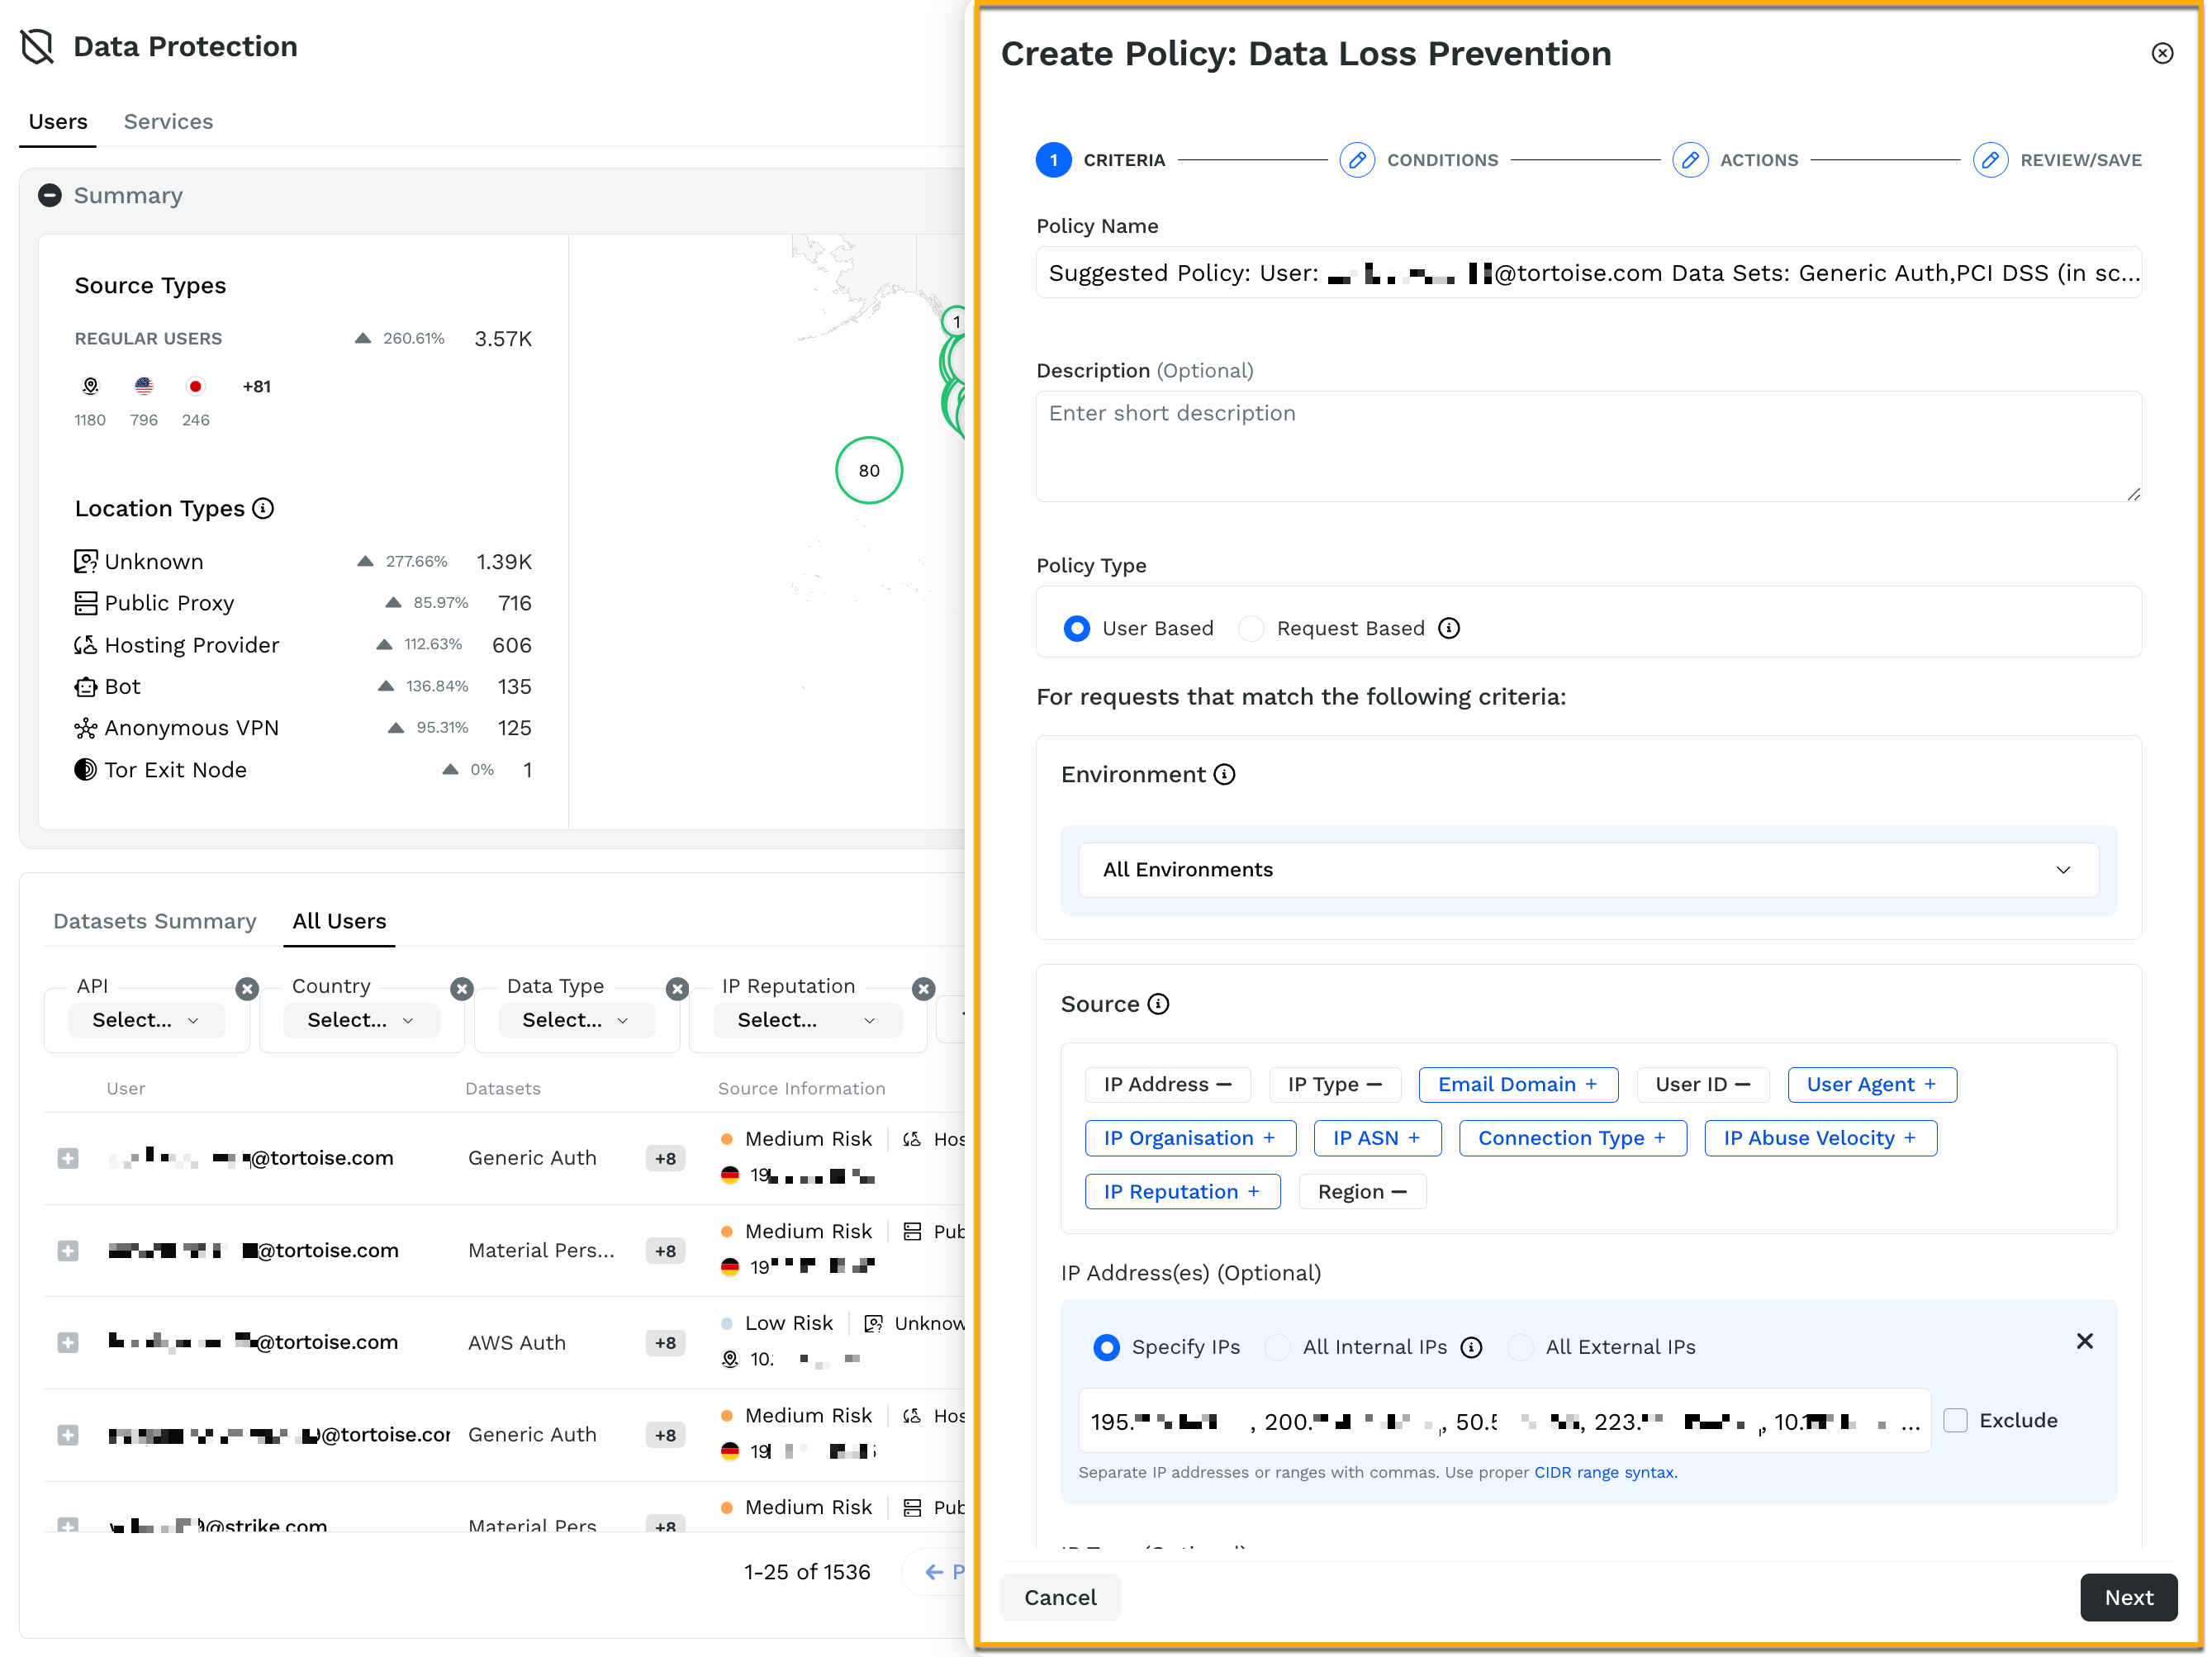Image resolution: width=2212 pixels, height=1657 pixels.
Task: Expand the first tortoise.com Generic Auth user row
Action: click(68, 1158)
